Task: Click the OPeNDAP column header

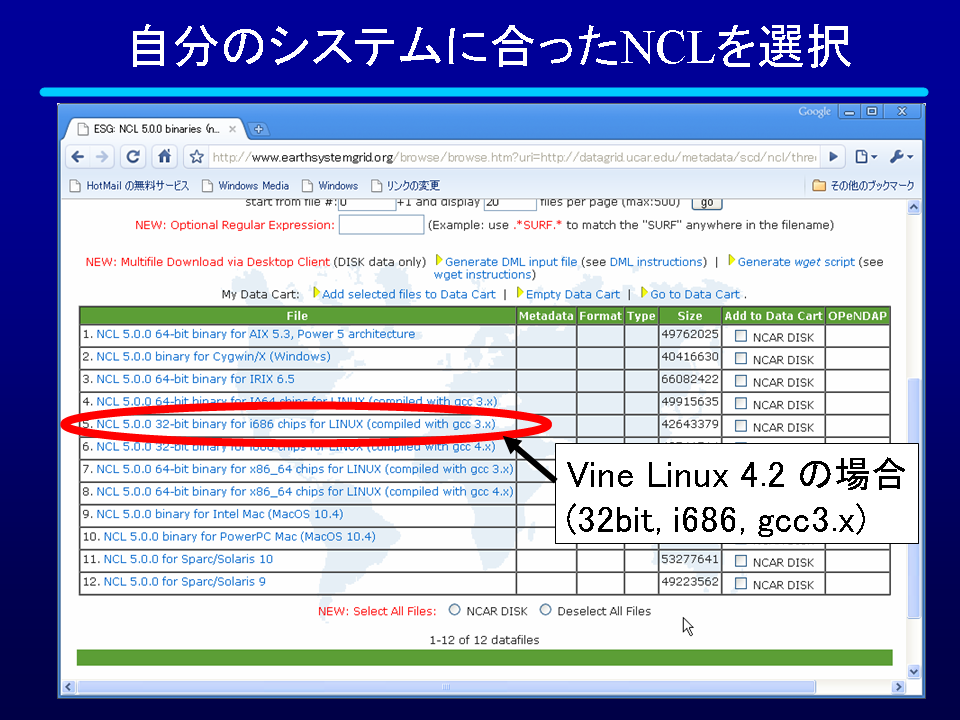Action: pyautogui.click(x=857, y=316)
